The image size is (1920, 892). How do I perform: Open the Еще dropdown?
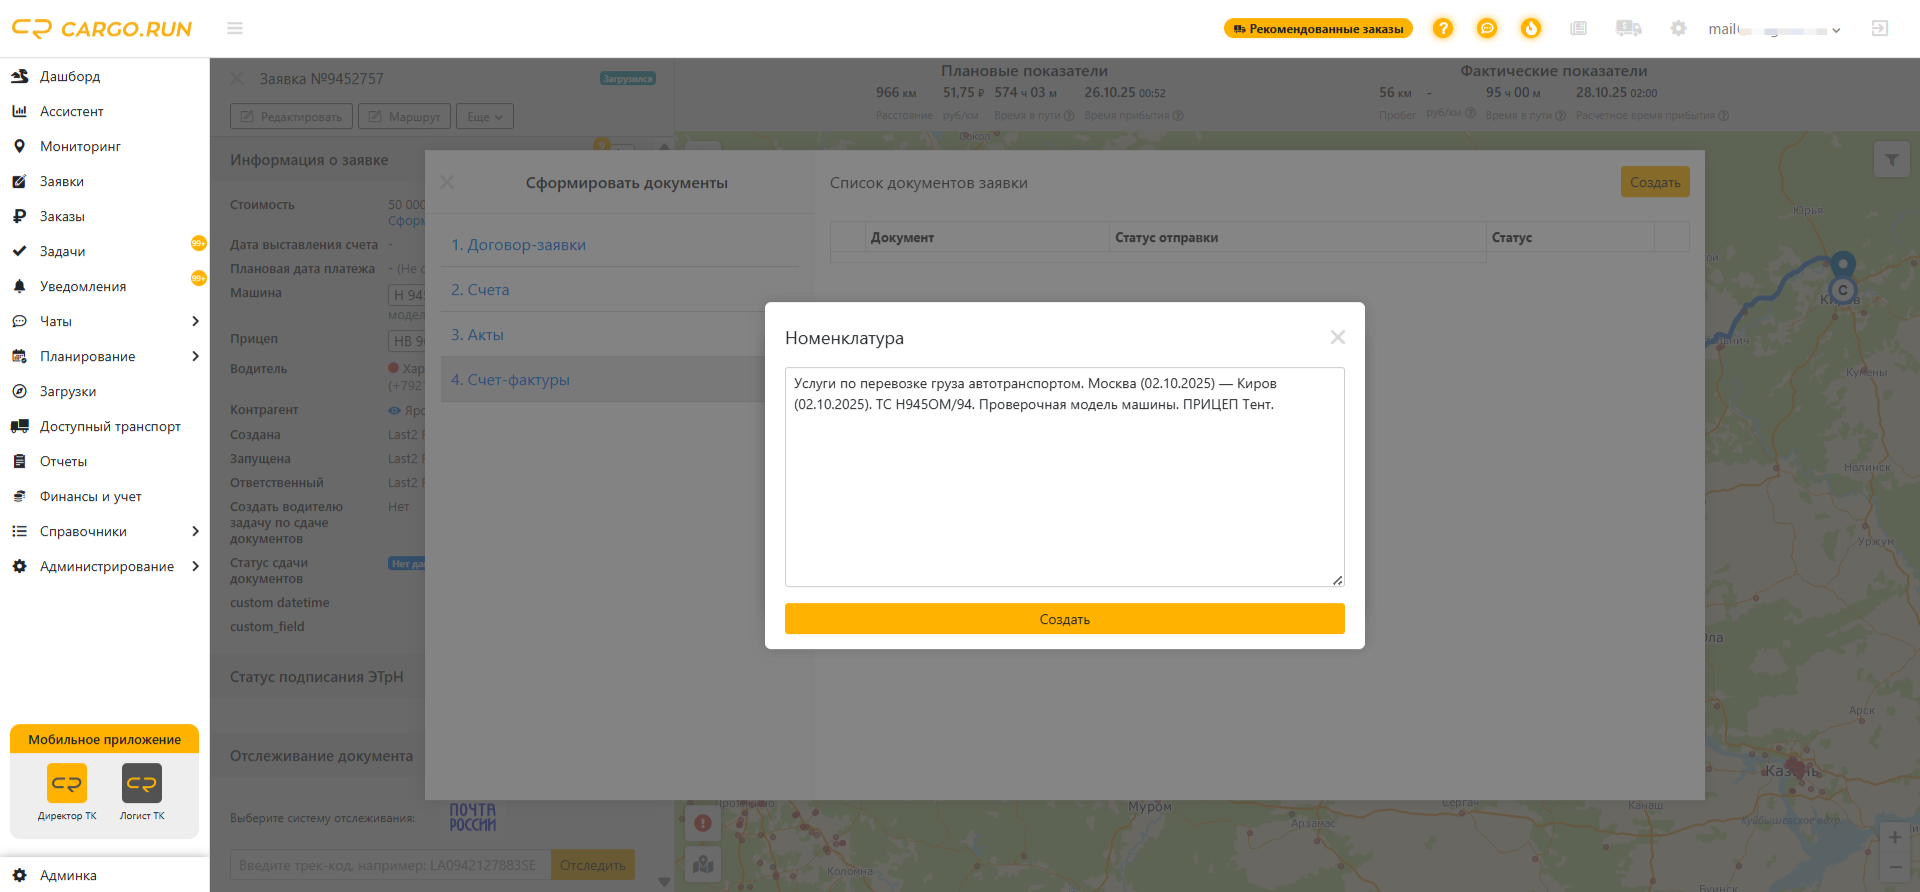pyautogui.click(x=485, y=117)
